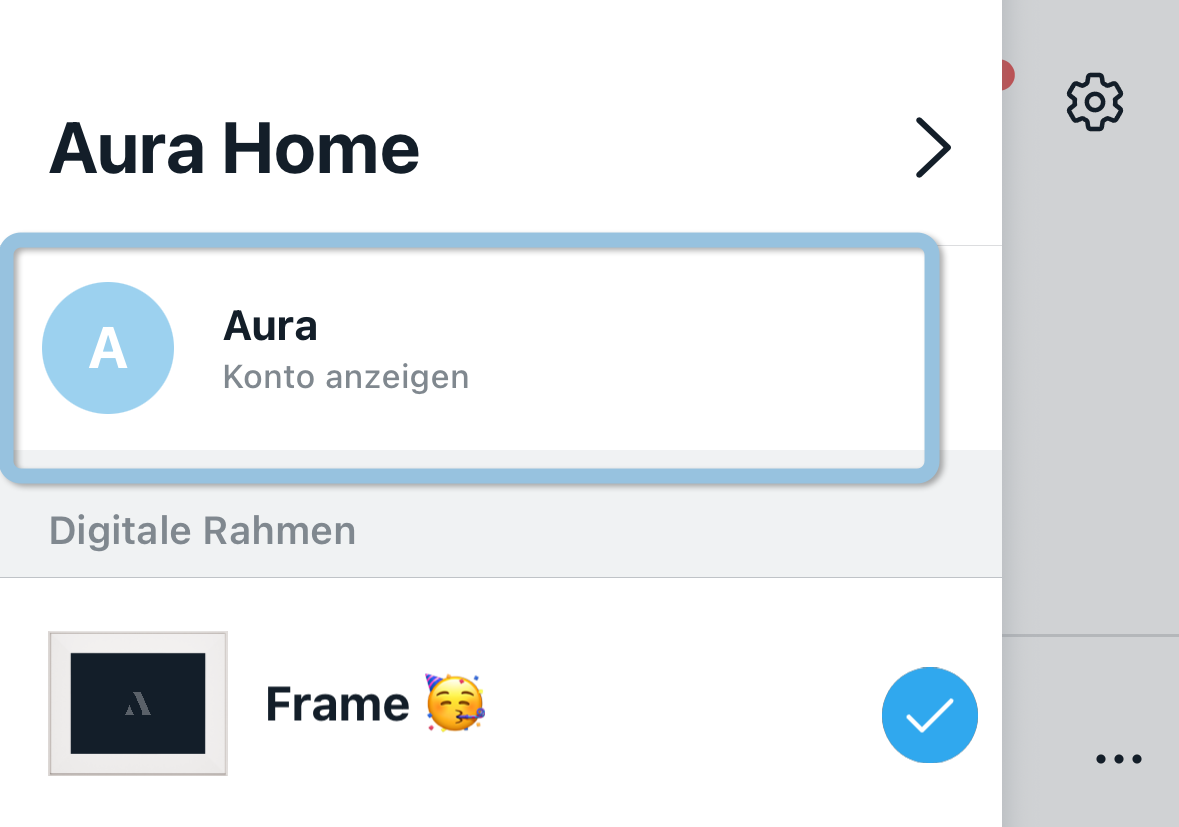Tap the red notification dot
1179x827 pixels.
(1007, 75)
